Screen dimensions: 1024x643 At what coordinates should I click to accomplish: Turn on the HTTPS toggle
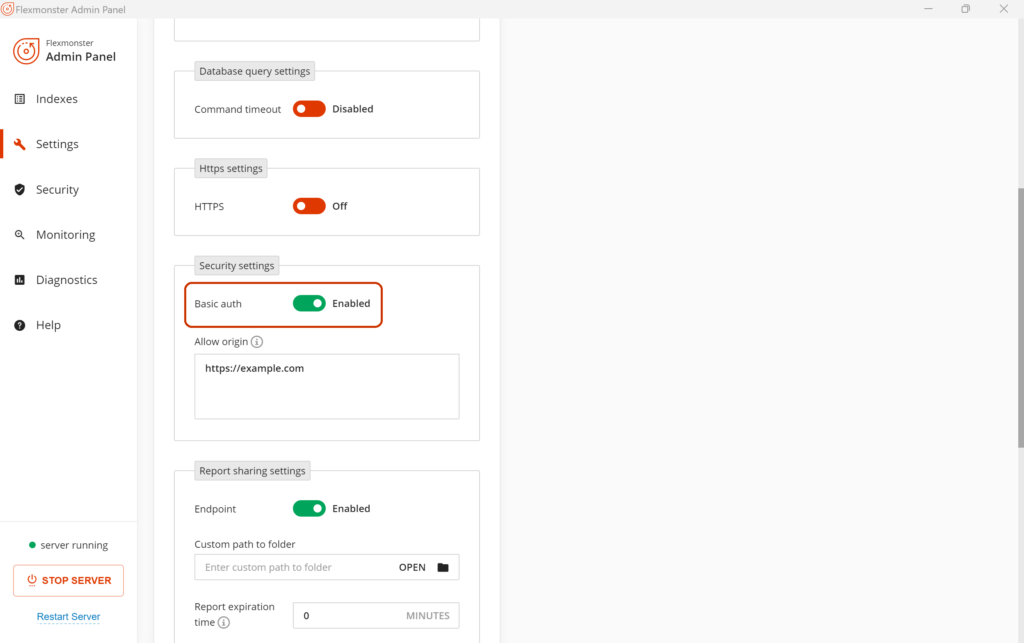click(309, 205)
